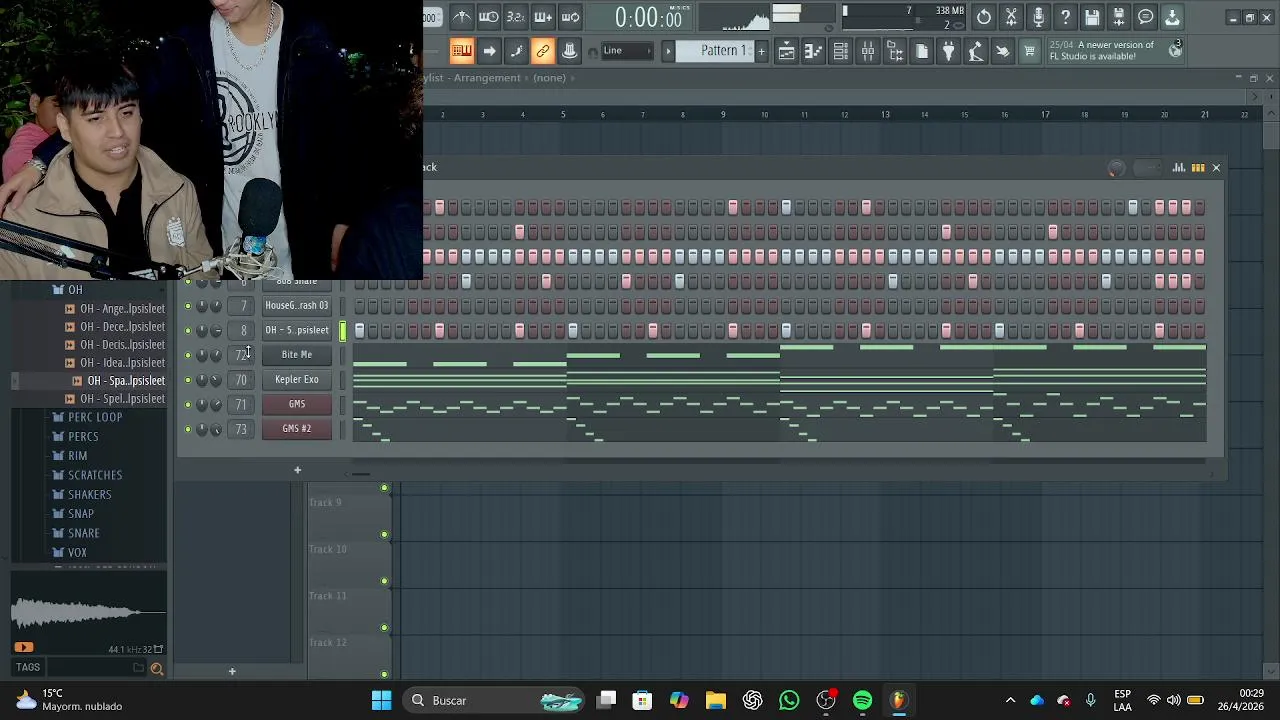Adjust the Channel rack swing knob
This screenshot has width=1280, height=720.
click(1116, 168)
